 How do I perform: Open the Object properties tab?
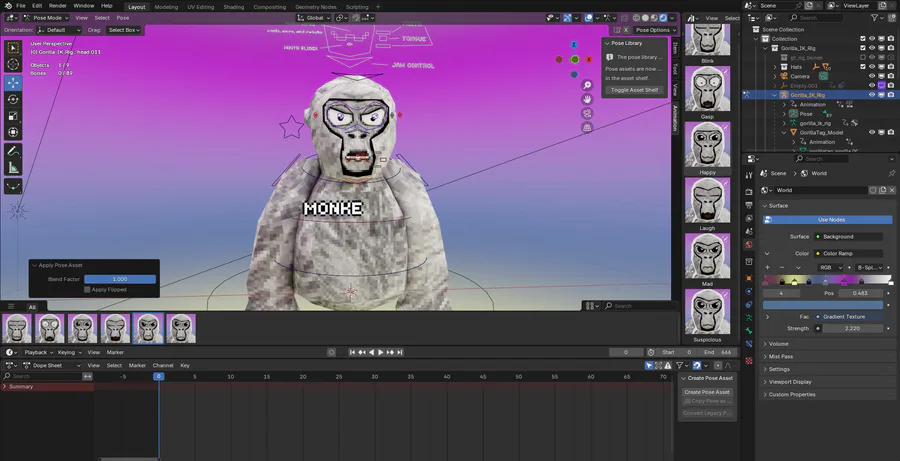click(748, 278)
